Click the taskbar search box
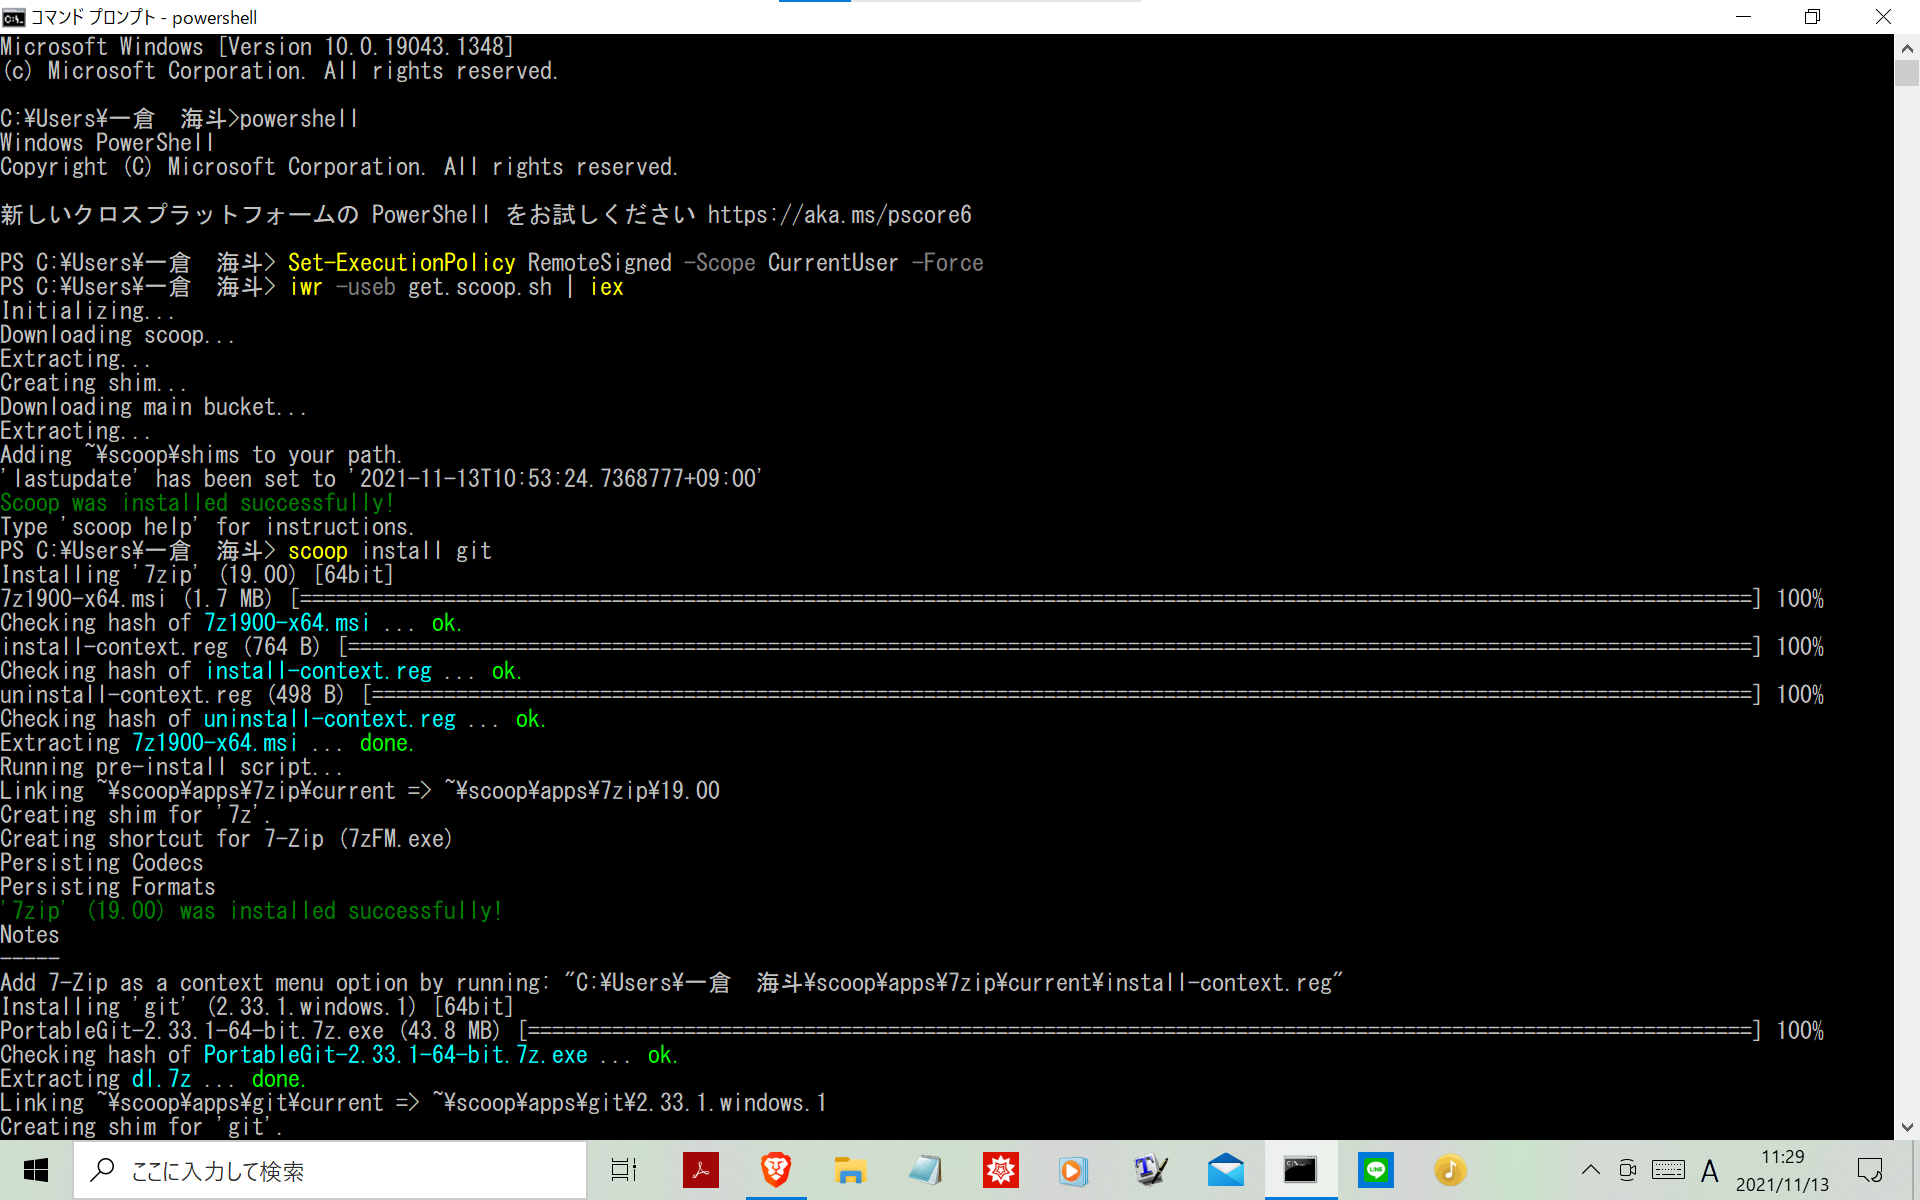Viewport: 1920px width, 1200px height. [330, 1170]
